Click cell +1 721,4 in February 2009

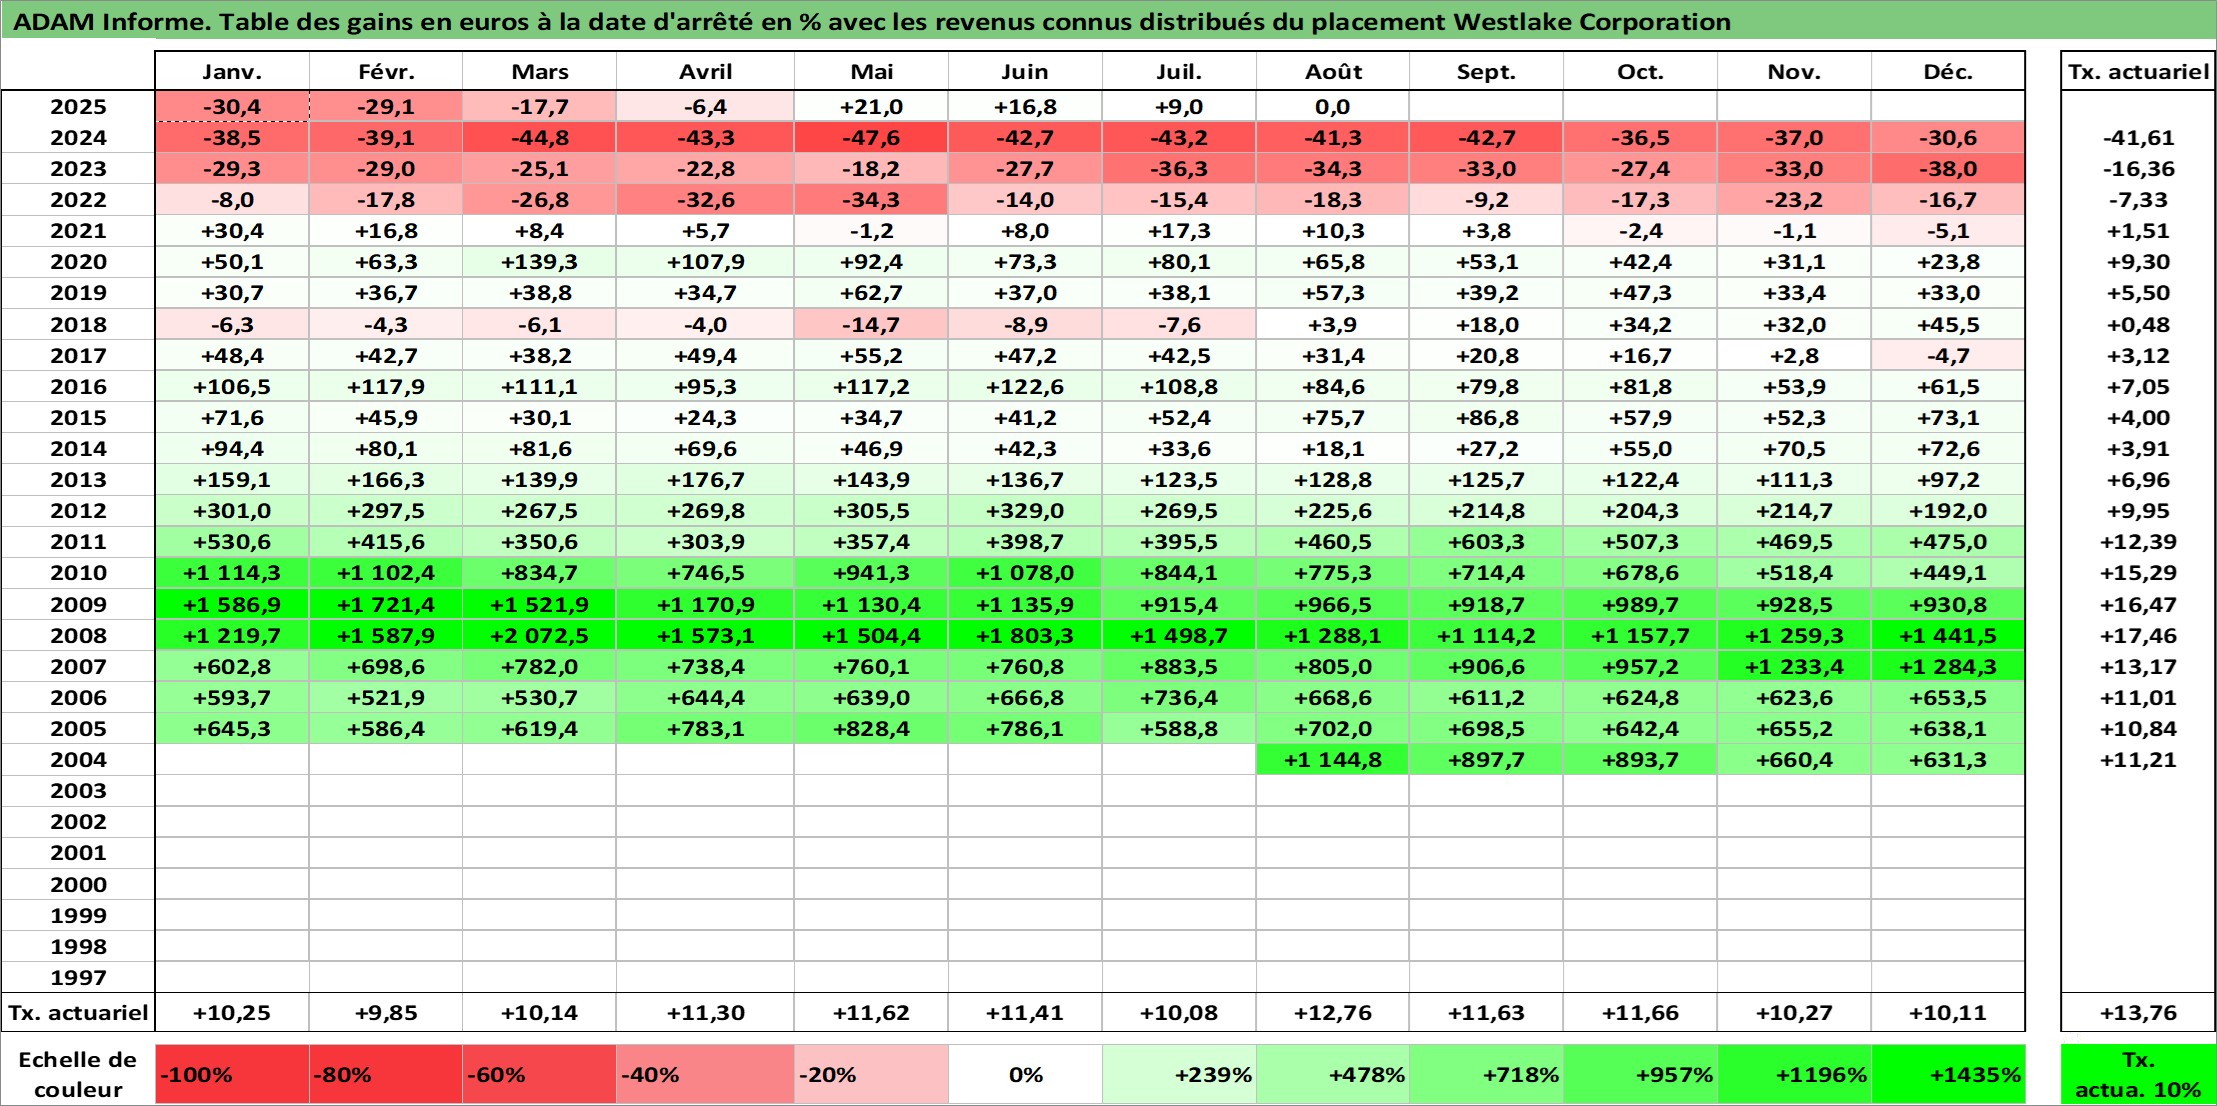tap(386, 604)
